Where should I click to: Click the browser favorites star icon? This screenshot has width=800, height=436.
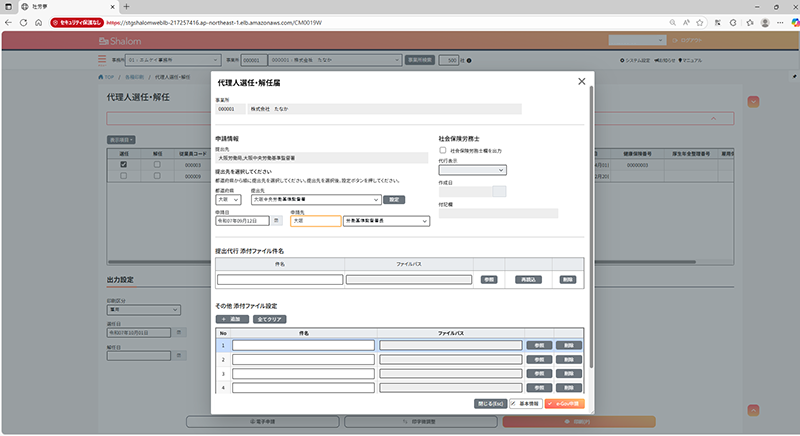click(702, 21)
